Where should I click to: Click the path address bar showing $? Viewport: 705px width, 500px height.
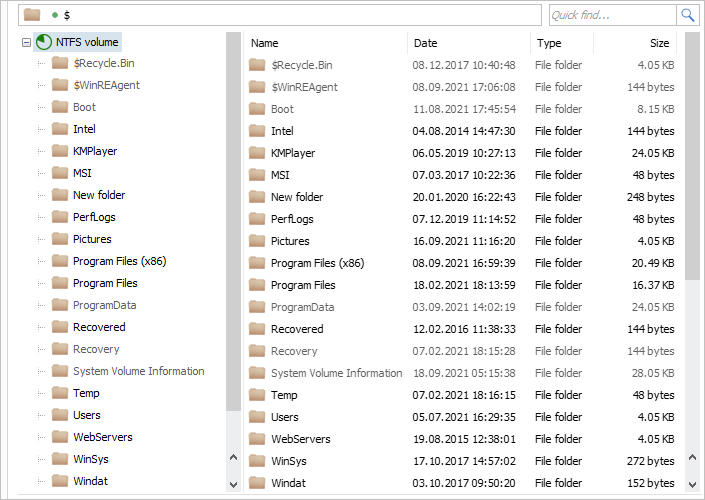pos(300,15)
